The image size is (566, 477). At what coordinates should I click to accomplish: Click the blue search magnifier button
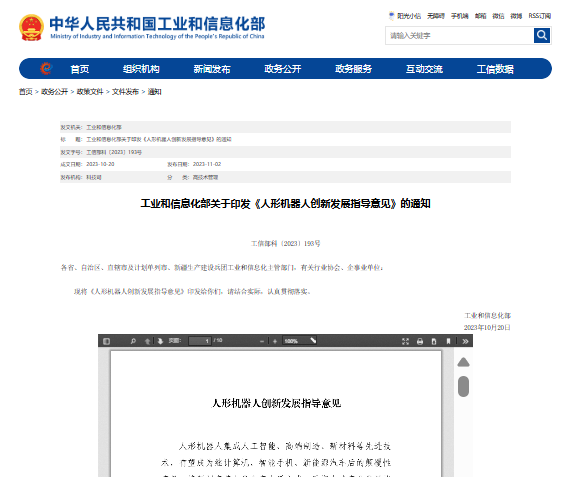point(541,35)
